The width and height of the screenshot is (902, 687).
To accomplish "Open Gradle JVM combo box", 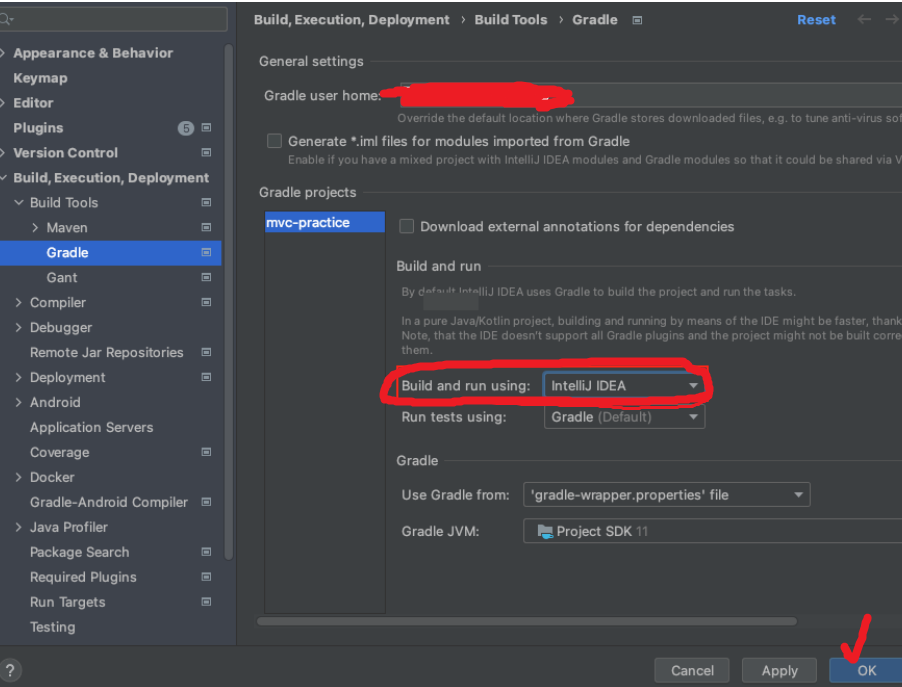I will [x=713, y=531].
